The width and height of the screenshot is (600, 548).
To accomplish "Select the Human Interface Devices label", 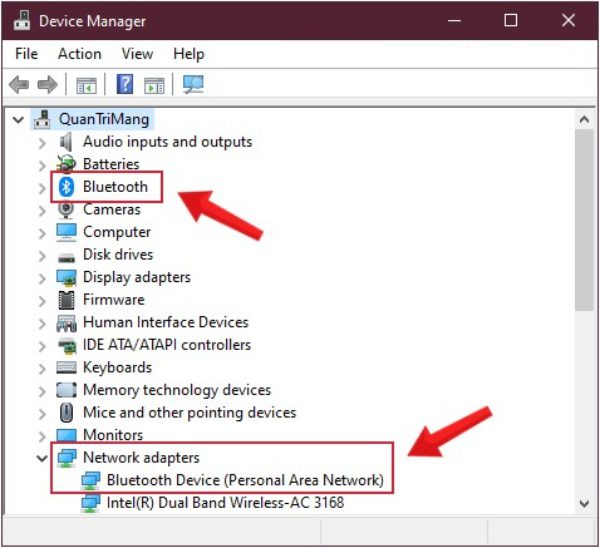I will 166,322.
